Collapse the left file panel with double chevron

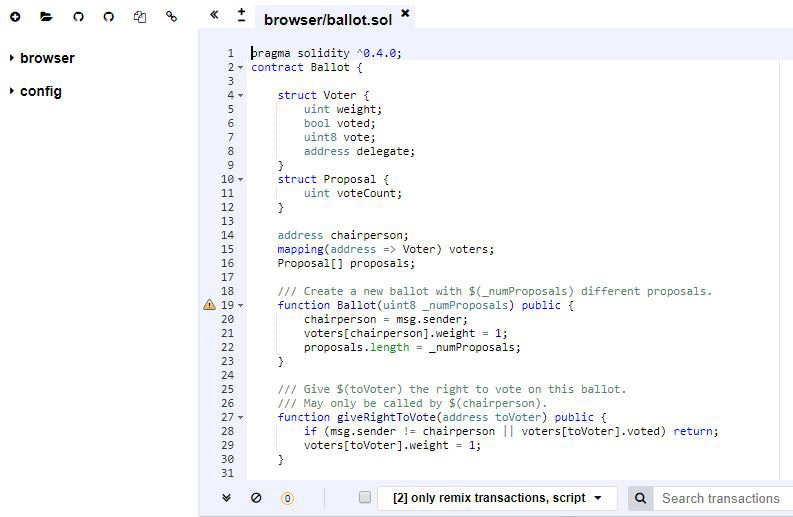pos(214,15)
